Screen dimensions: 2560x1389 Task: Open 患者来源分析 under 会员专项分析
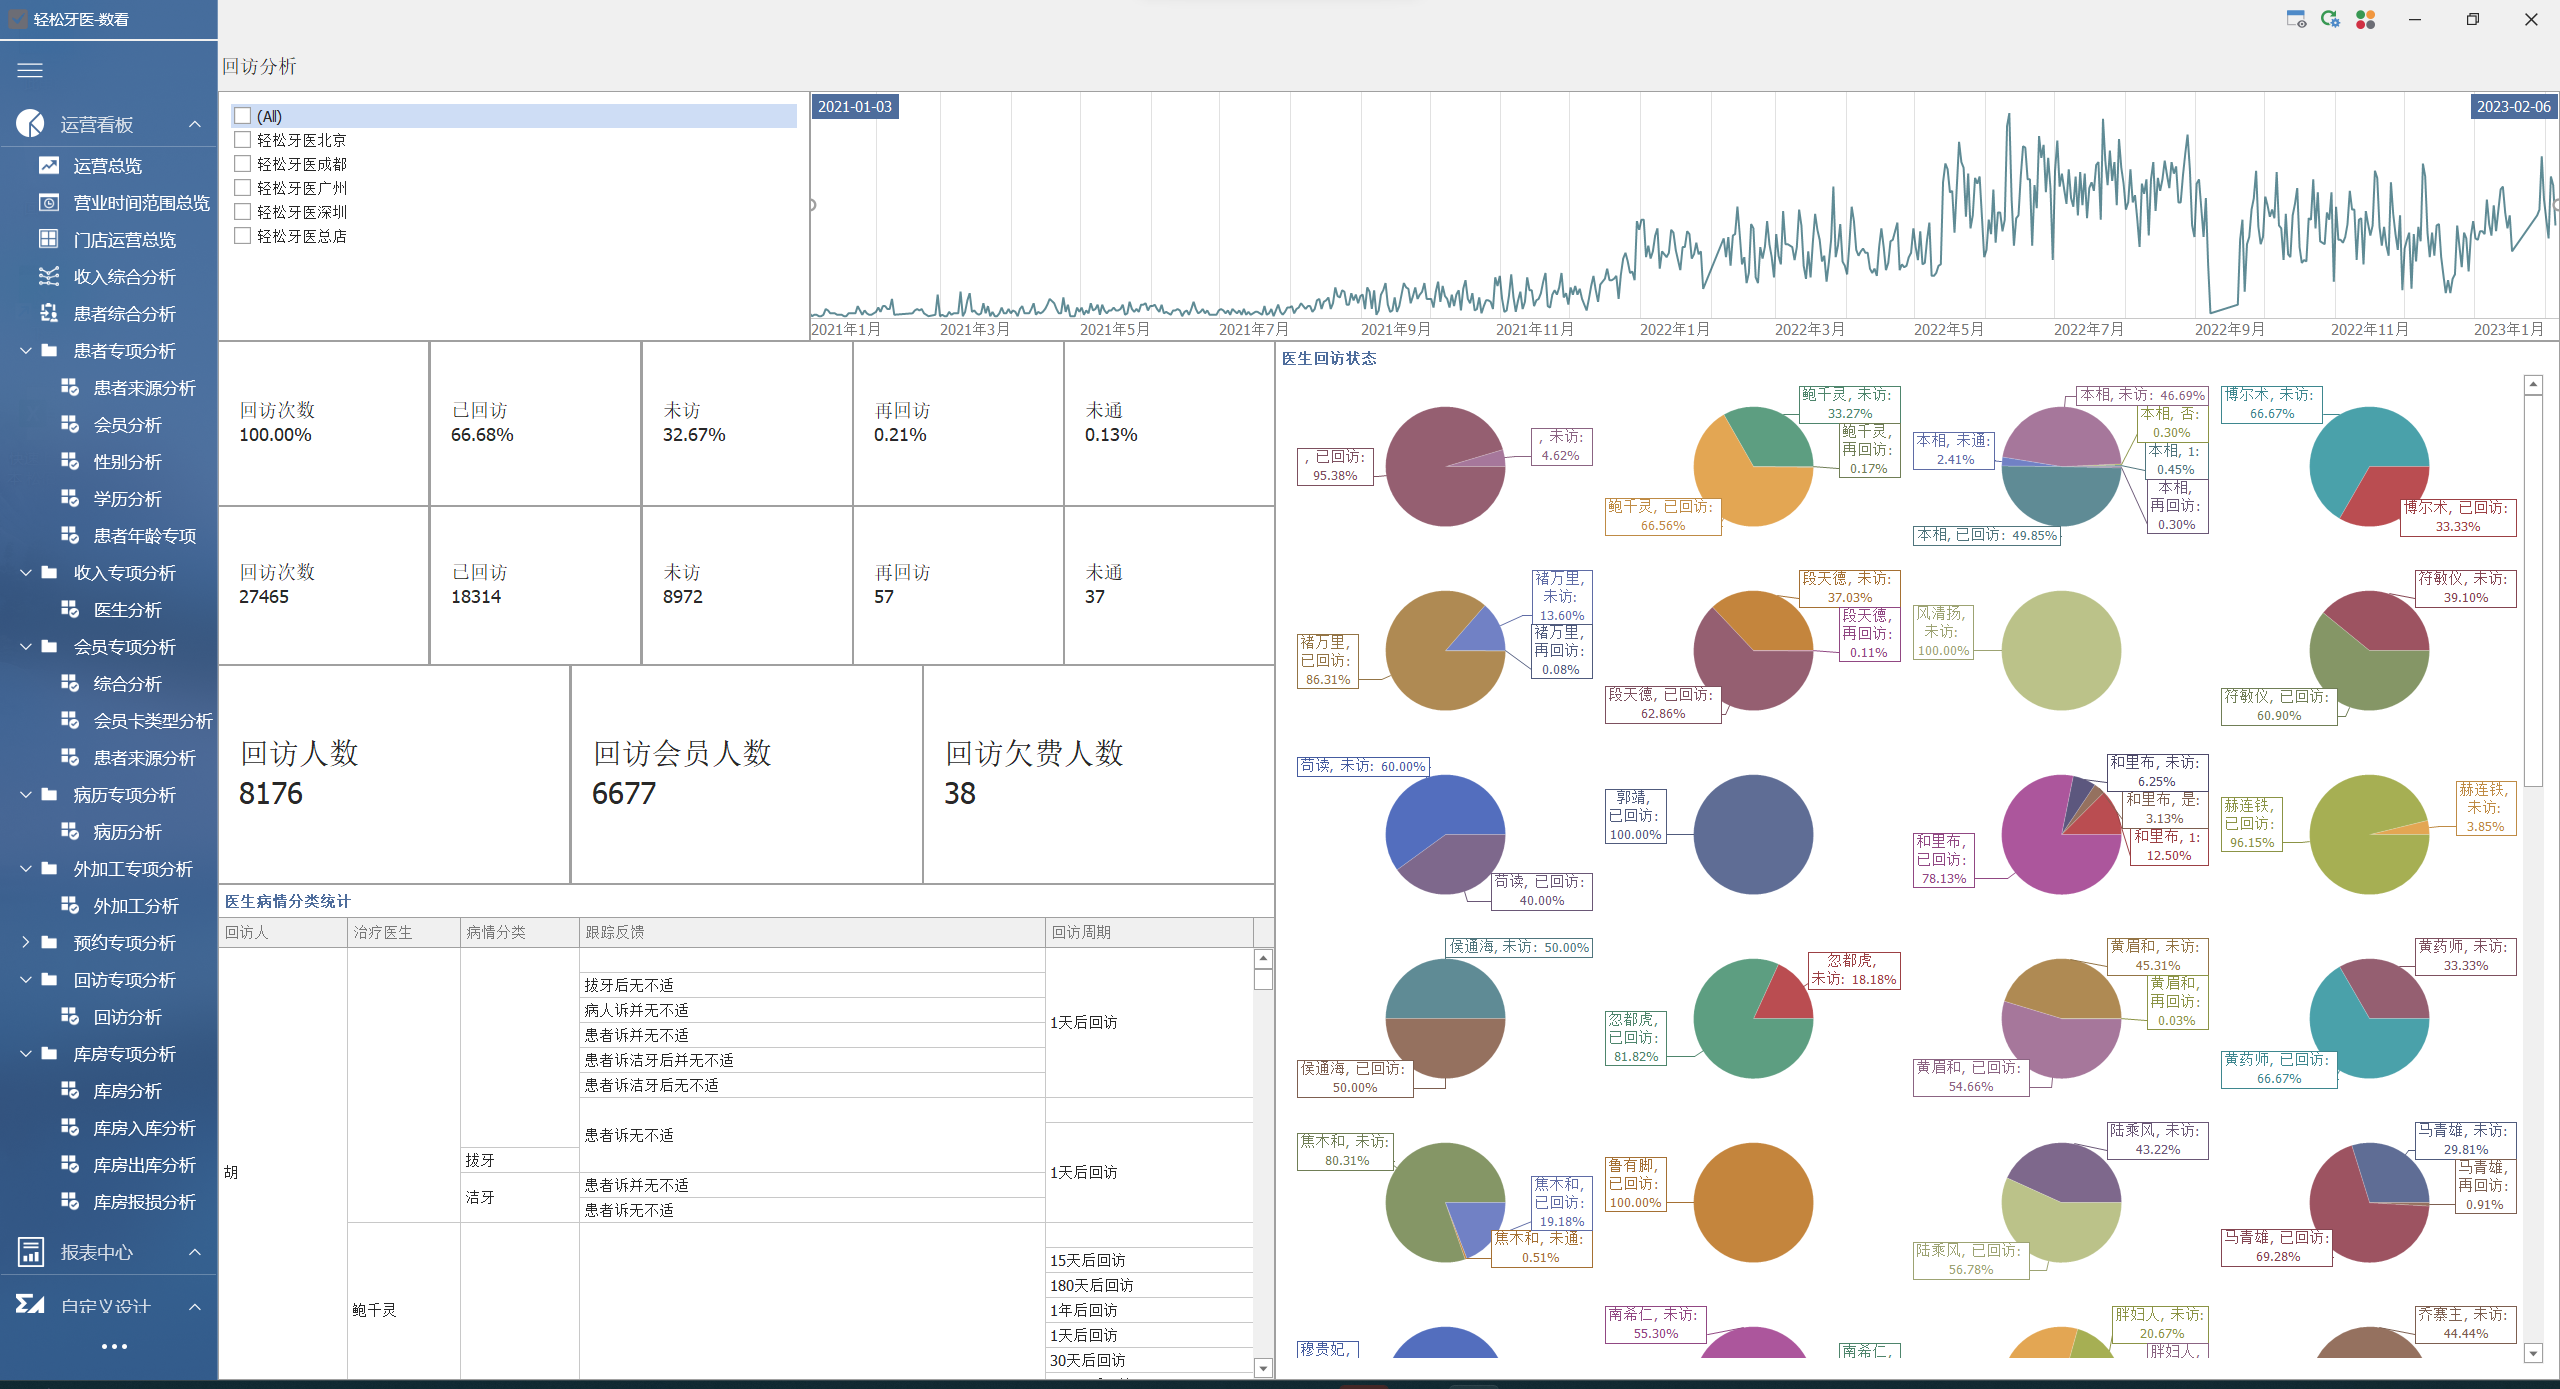[x=144, y=758]
